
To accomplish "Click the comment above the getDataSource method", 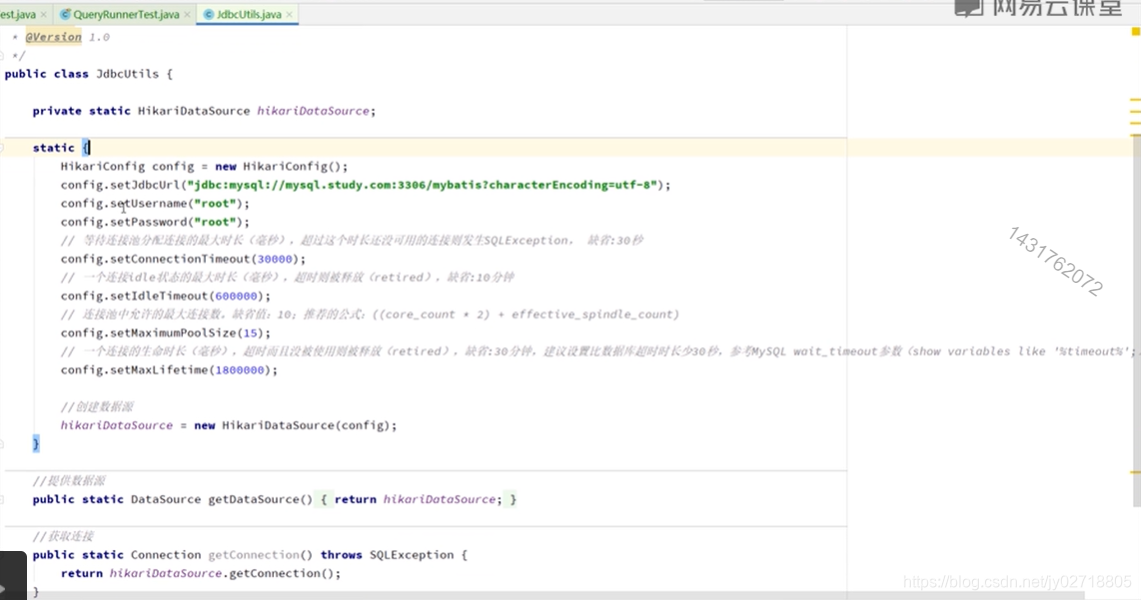I will (x=69, y=481).
